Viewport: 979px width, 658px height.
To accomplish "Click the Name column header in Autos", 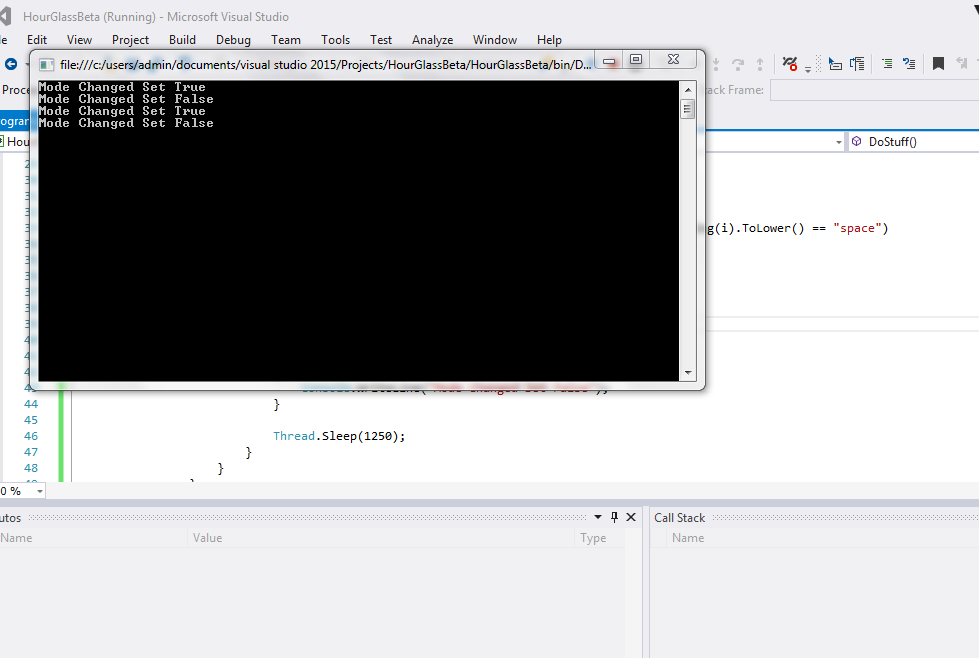I will tap(16, 538).
